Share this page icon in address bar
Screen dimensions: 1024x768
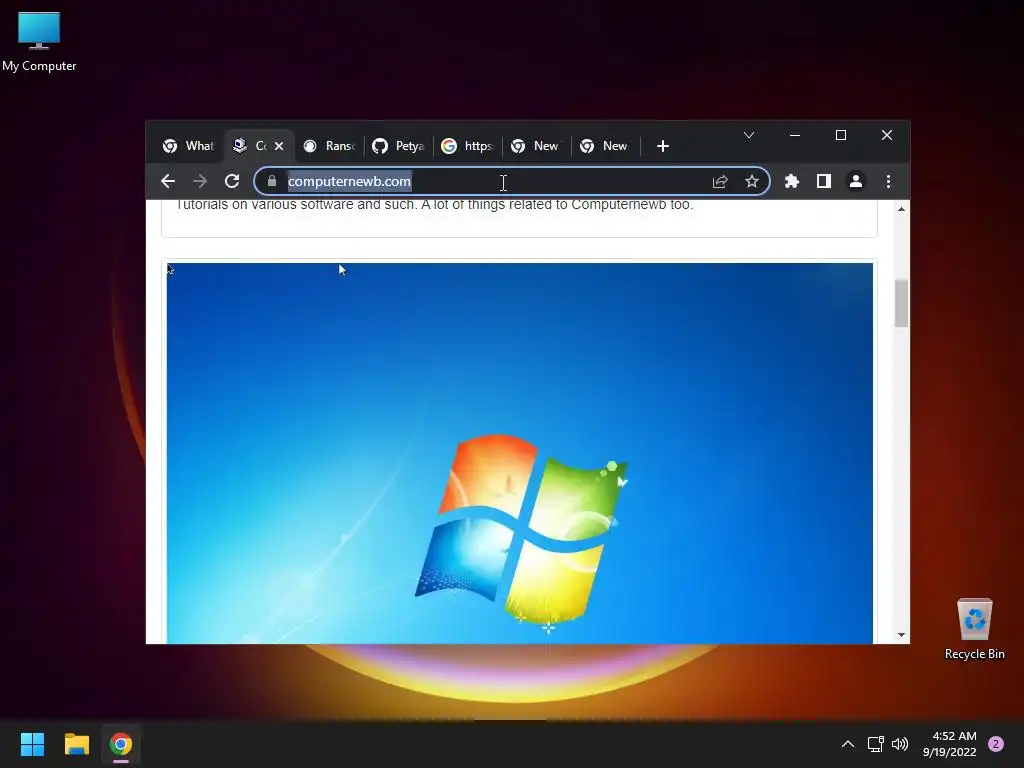[x=720, y=182]
